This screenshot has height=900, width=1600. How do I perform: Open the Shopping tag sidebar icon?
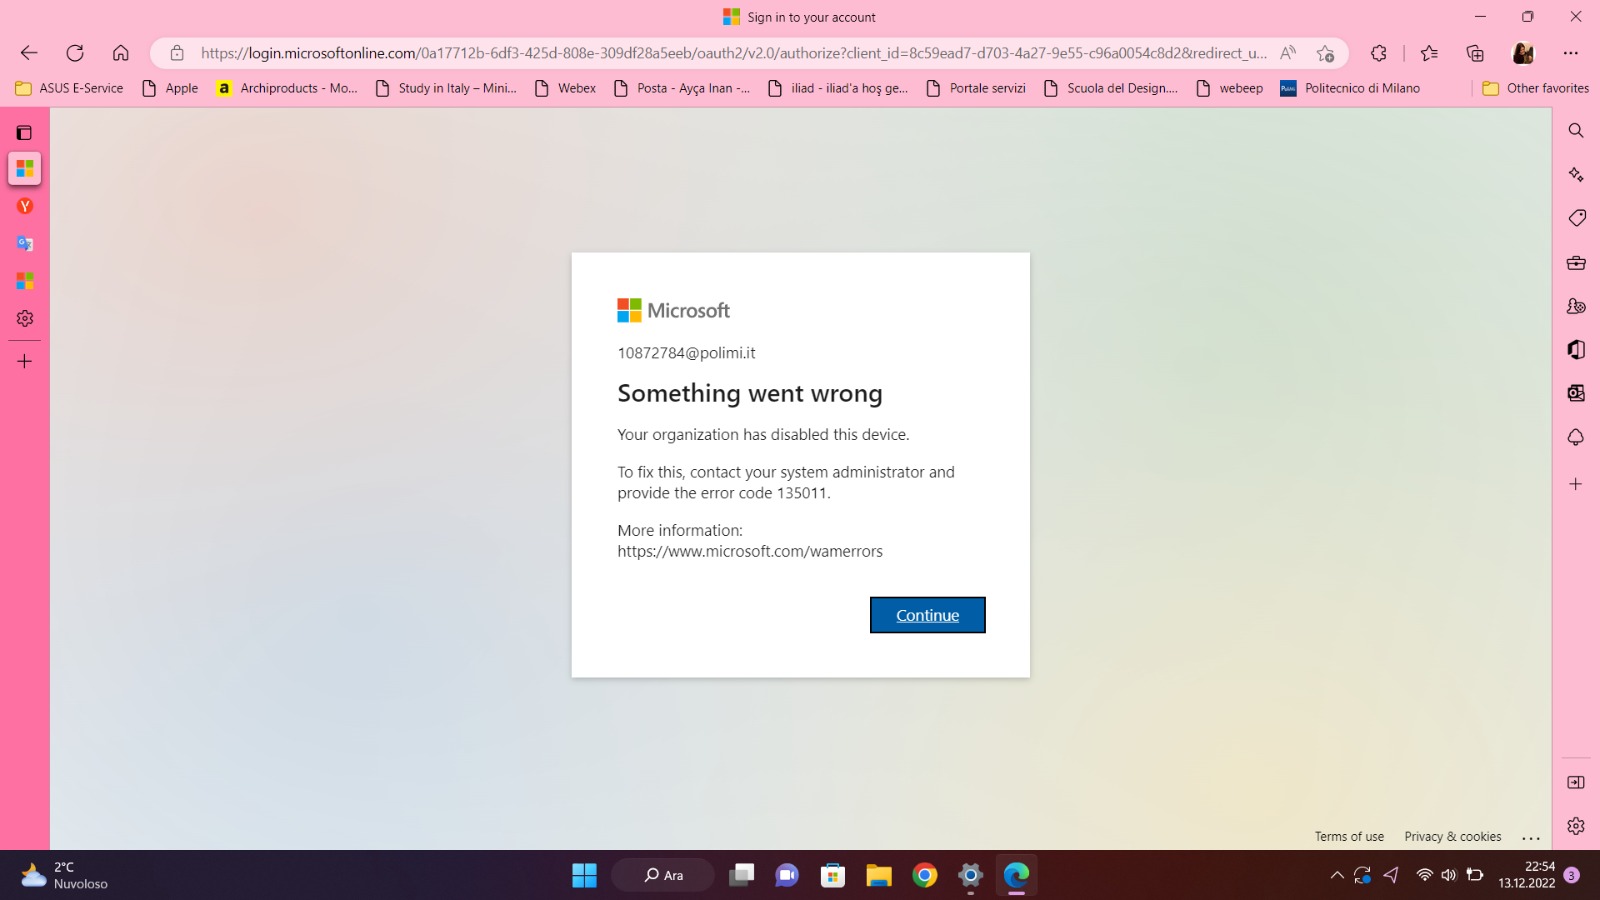(1576, 218)
